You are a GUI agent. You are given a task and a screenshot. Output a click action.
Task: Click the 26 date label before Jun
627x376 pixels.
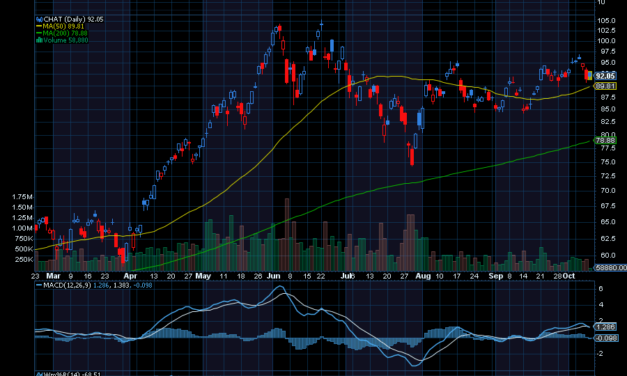tap(258, 276)
